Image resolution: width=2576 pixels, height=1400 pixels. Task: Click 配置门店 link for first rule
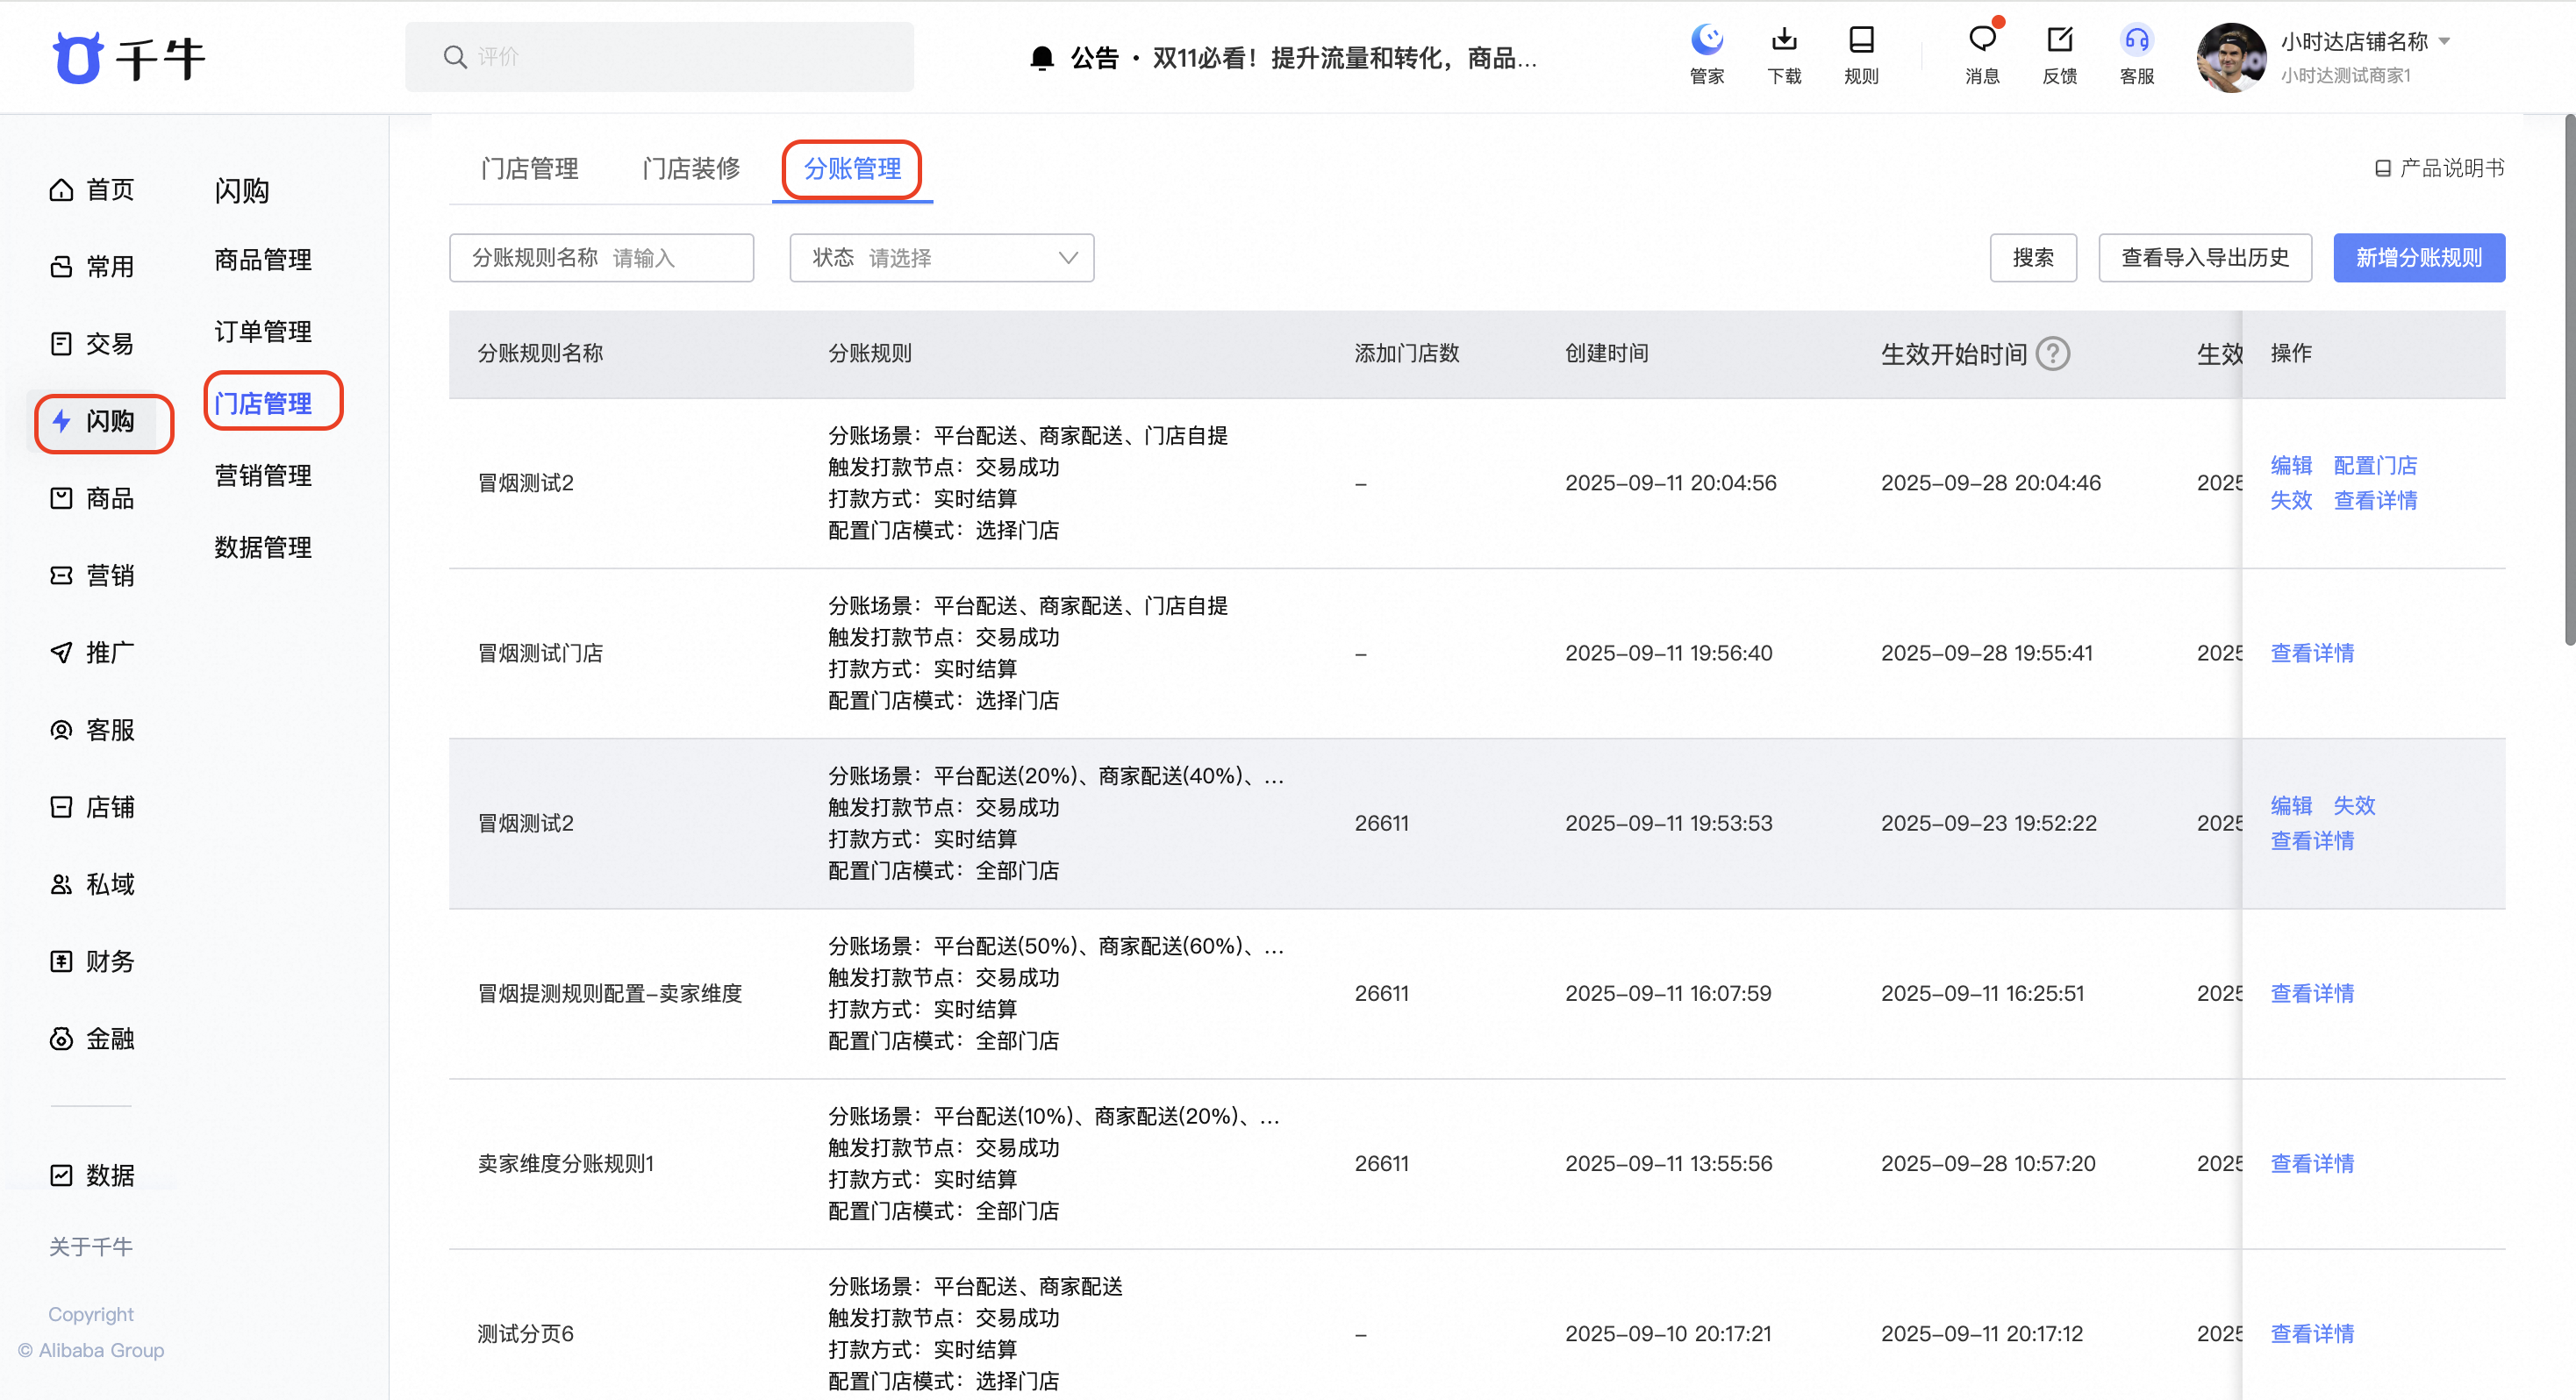tap(2374, 465)
